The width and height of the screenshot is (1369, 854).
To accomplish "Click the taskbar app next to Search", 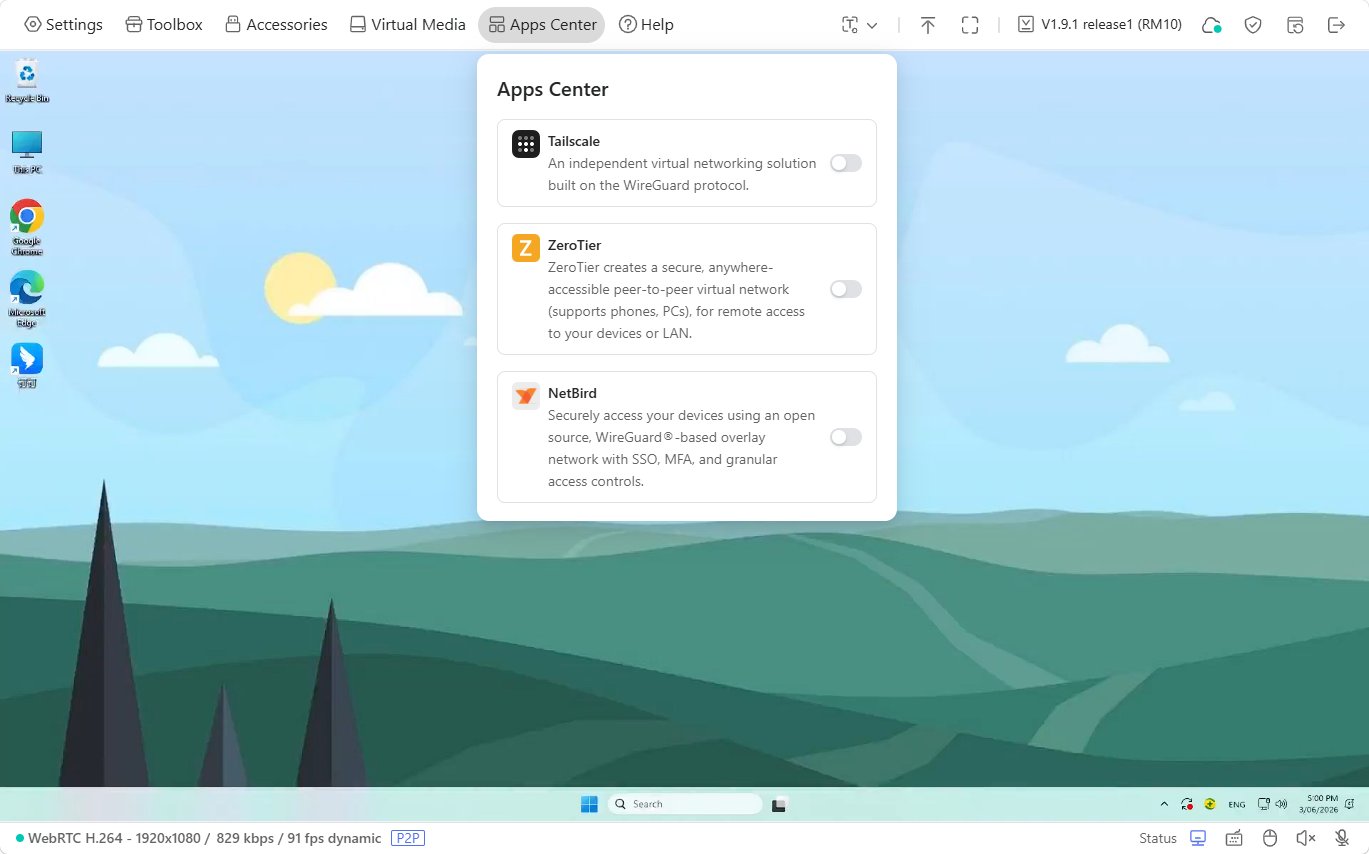I will click(x=781, y=804).
